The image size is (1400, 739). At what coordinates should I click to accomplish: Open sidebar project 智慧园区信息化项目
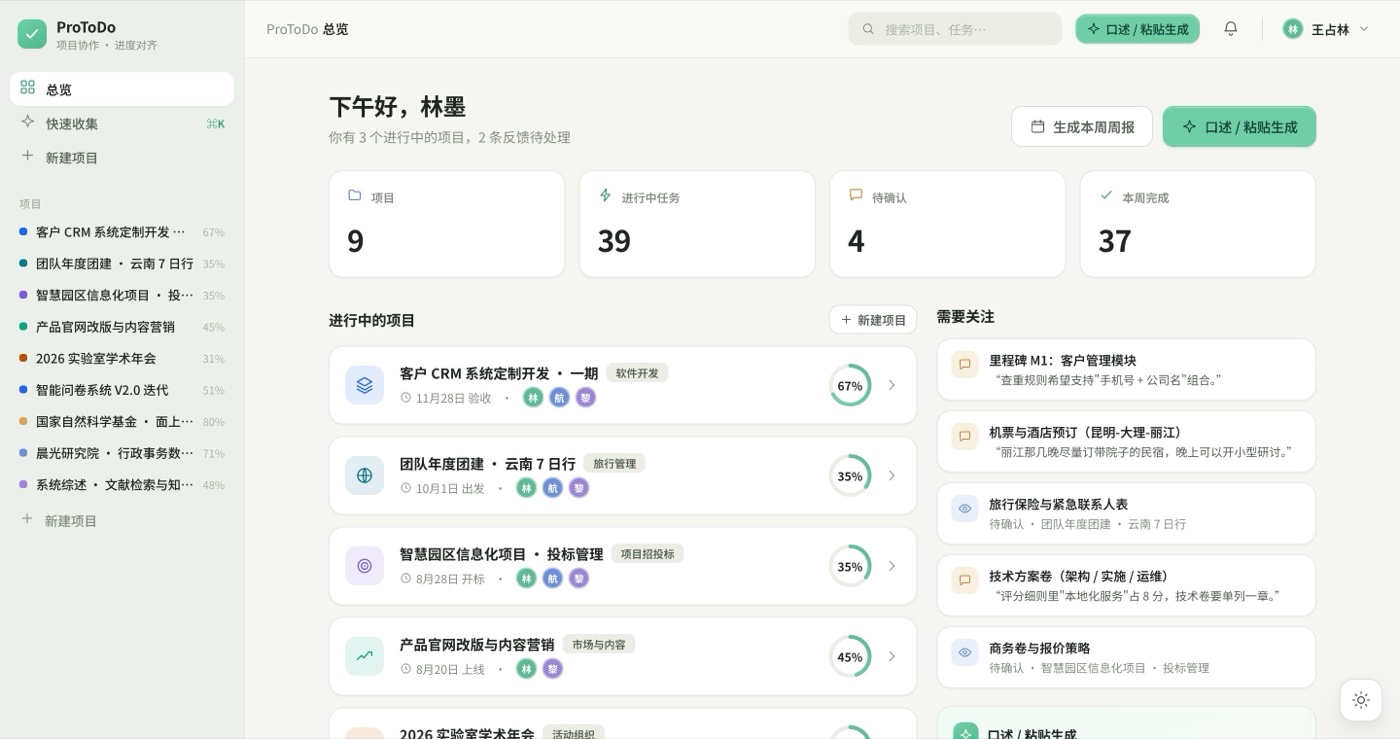coord(122,295)
